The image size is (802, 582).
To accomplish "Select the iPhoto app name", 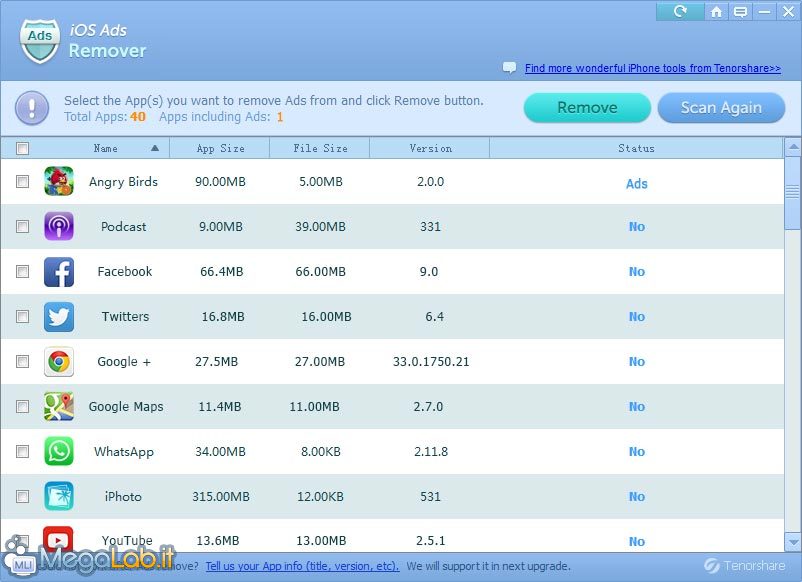I will pyautogui.click(x=123, y=497).
